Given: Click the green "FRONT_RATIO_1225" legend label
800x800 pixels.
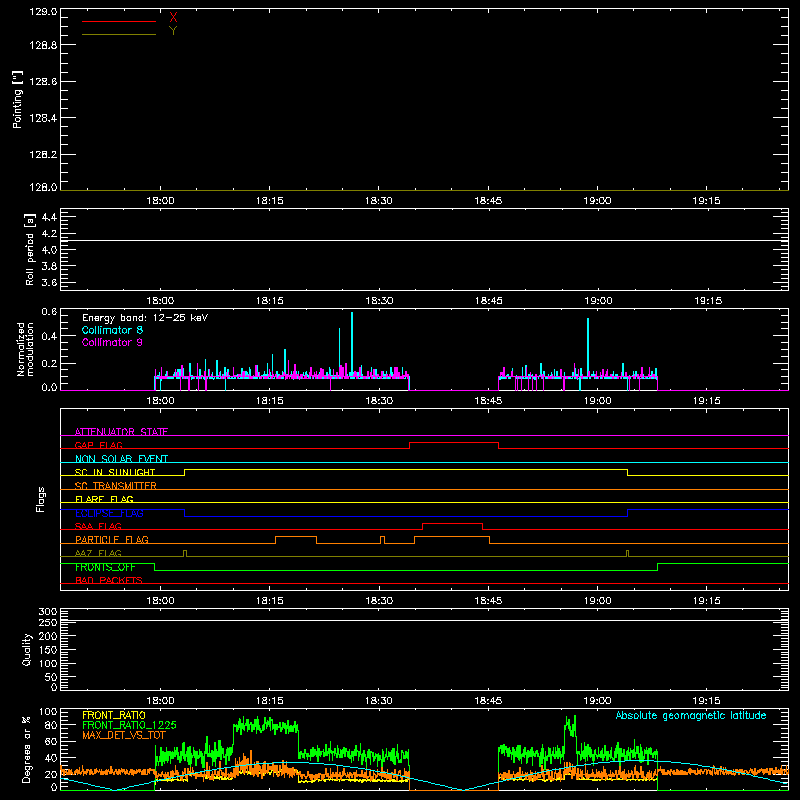Looking at the screenshot, I should (129, 725).
